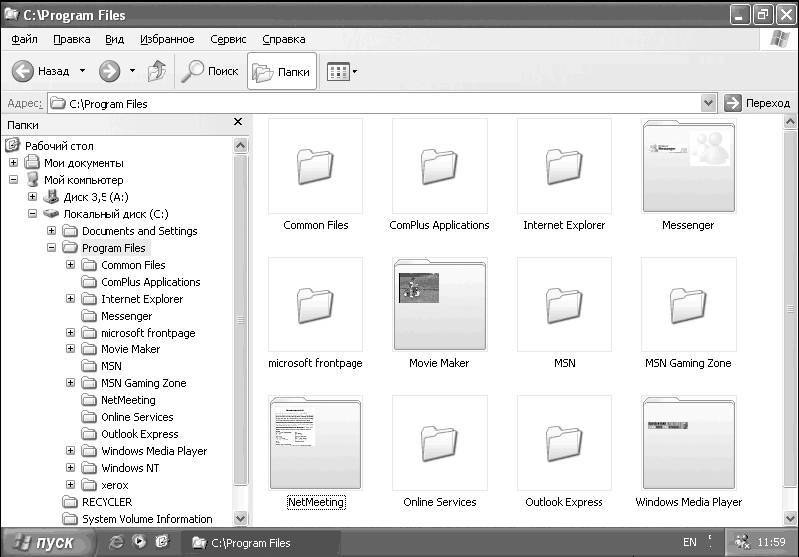Toggle the Folders (Папки) pane button

pos(281,71)
